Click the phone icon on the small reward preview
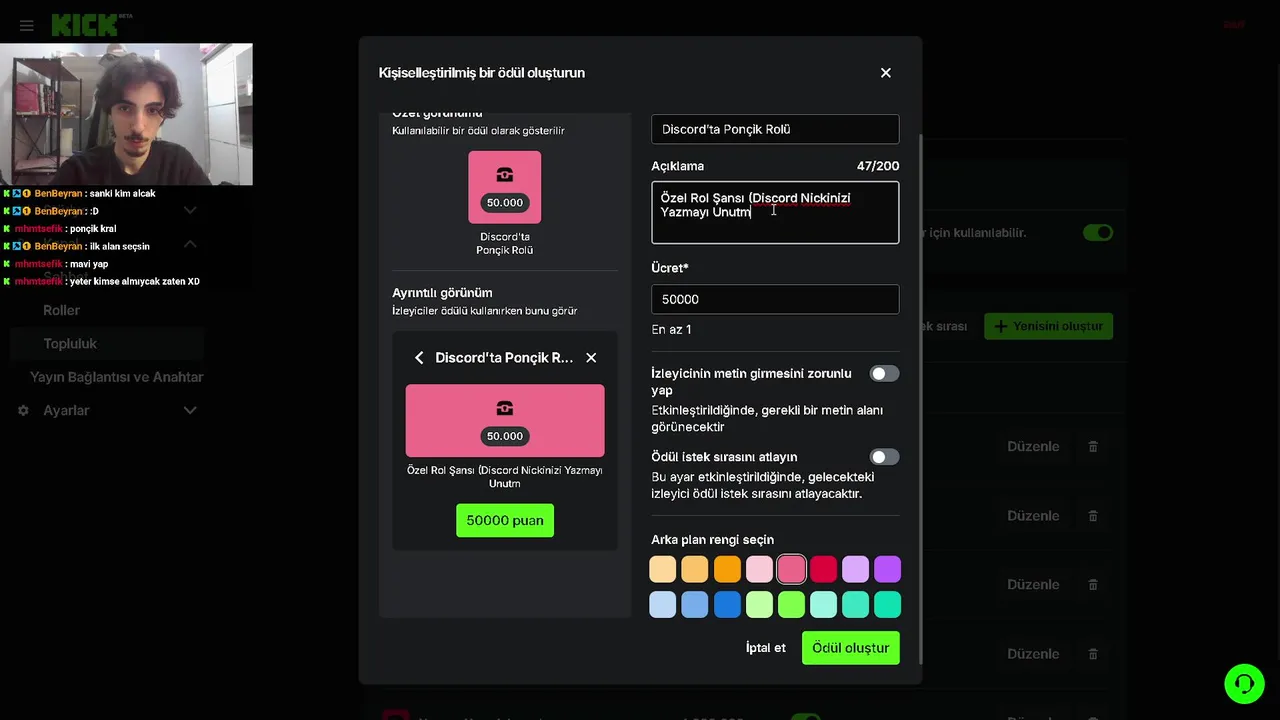 [x=505, y=175]
